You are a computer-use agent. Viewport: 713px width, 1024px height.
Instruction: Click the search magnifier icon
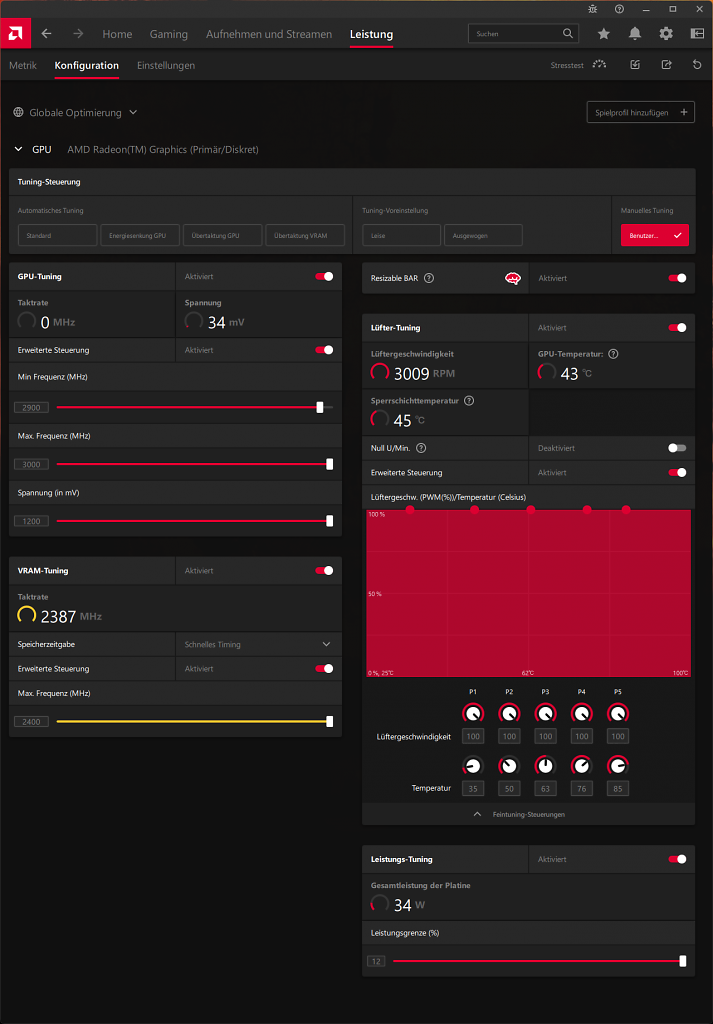coord(567,33)
